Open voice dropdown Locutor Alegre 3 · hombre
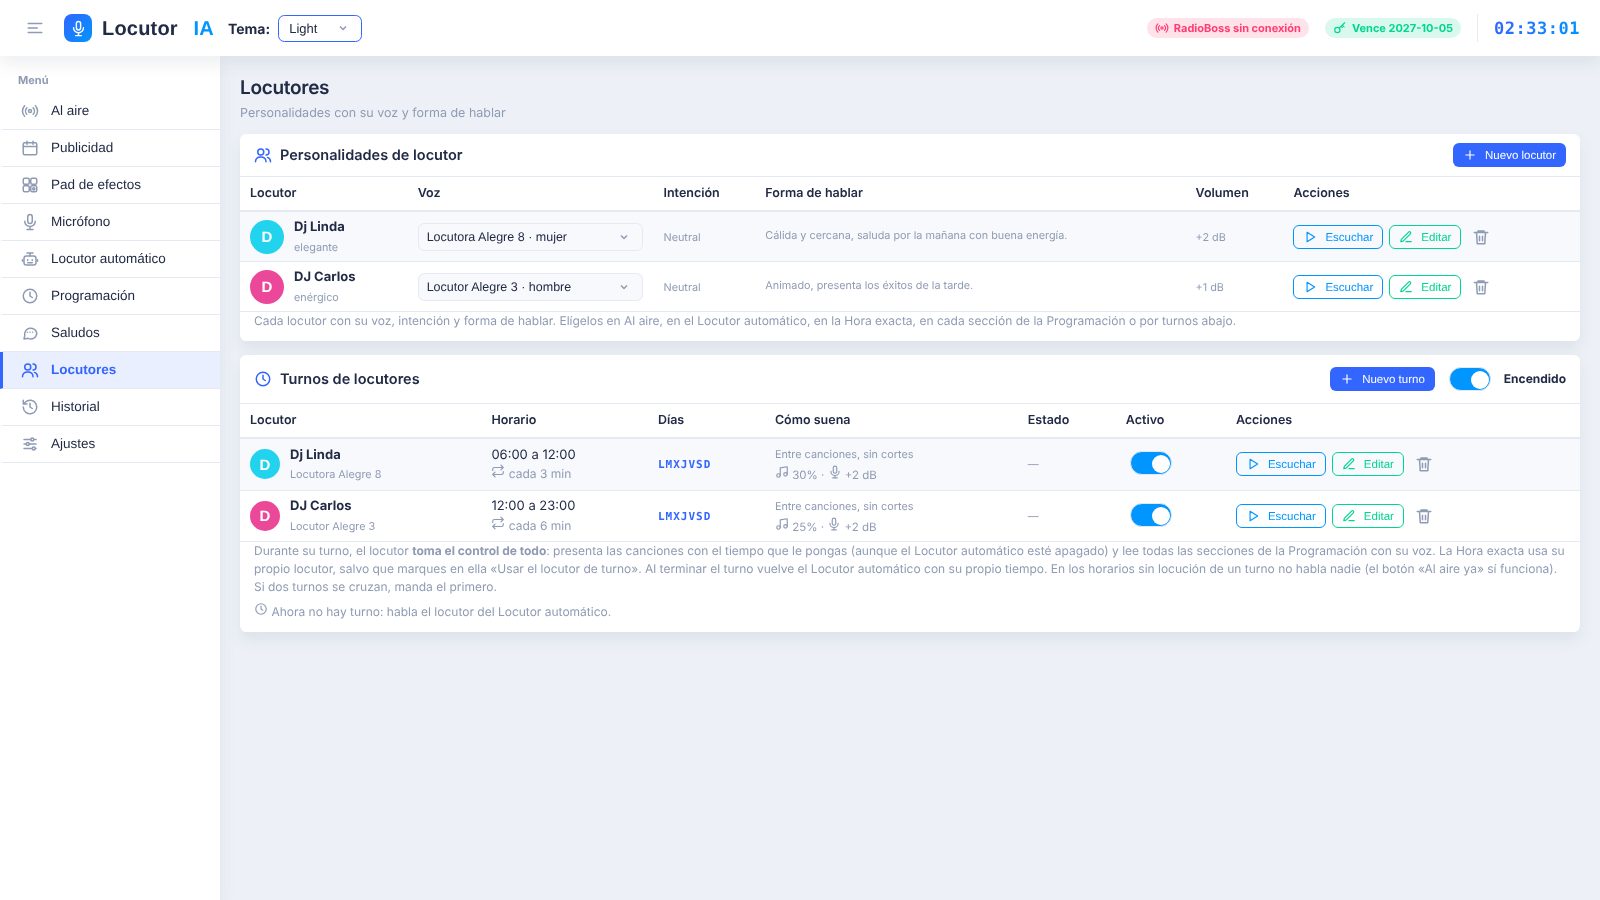 coord(530,287)
